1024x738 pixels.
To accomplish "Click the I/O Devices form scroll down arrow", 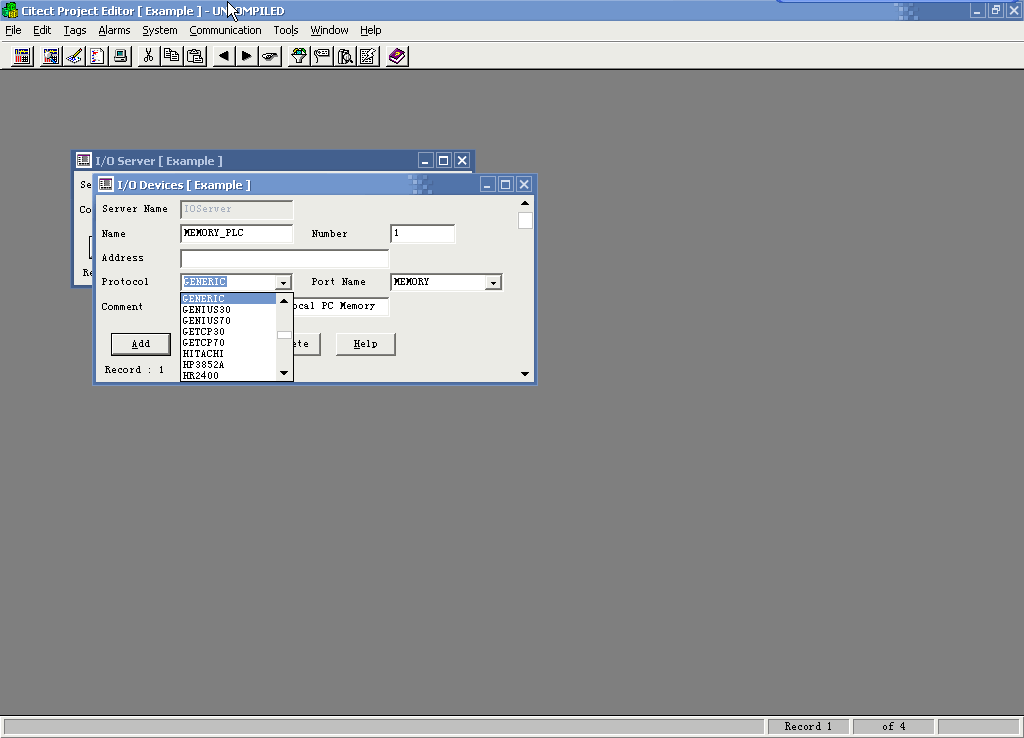I will coord(525,374).
